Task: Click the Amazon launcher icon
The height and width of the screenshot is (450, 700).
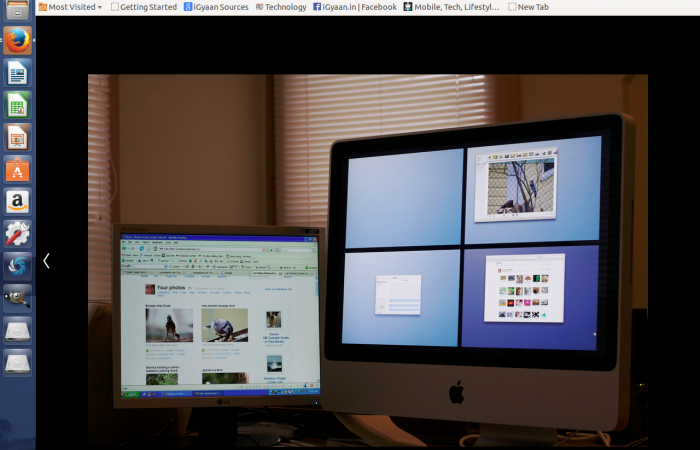Action: [17, 202]
